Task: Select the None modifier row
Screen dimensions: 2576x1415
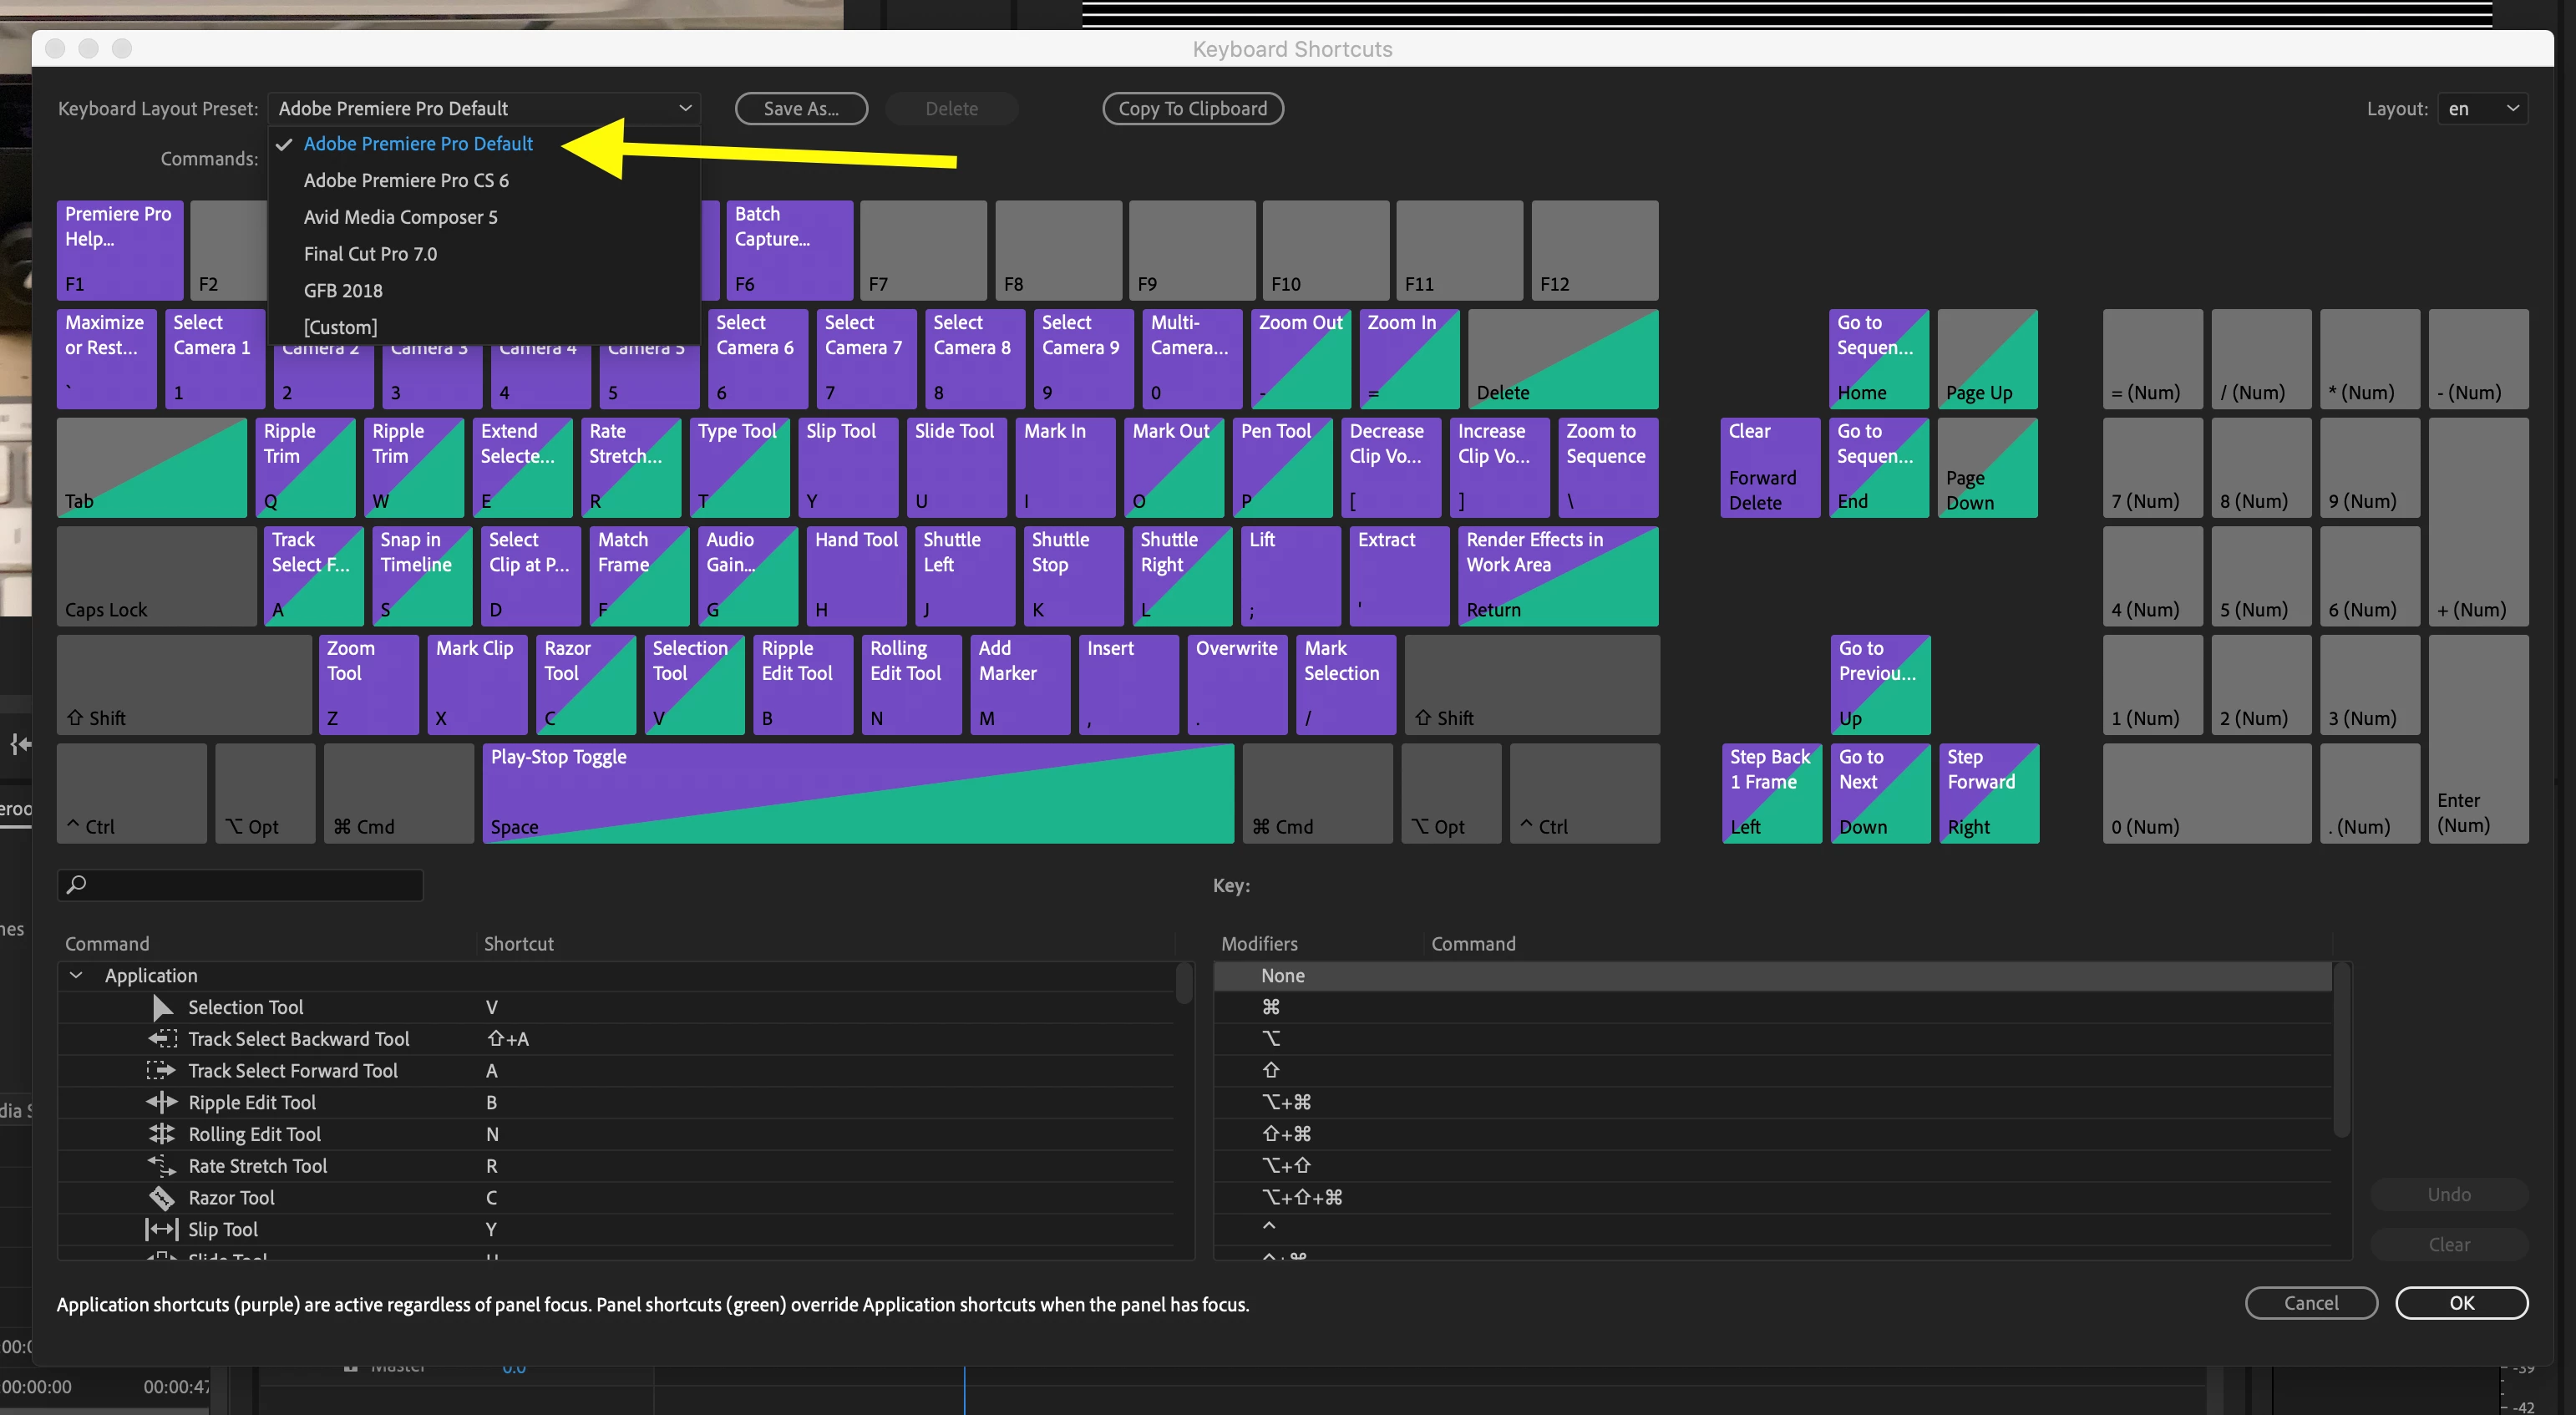Action: pyautogui.click(x=1283, y=976)
